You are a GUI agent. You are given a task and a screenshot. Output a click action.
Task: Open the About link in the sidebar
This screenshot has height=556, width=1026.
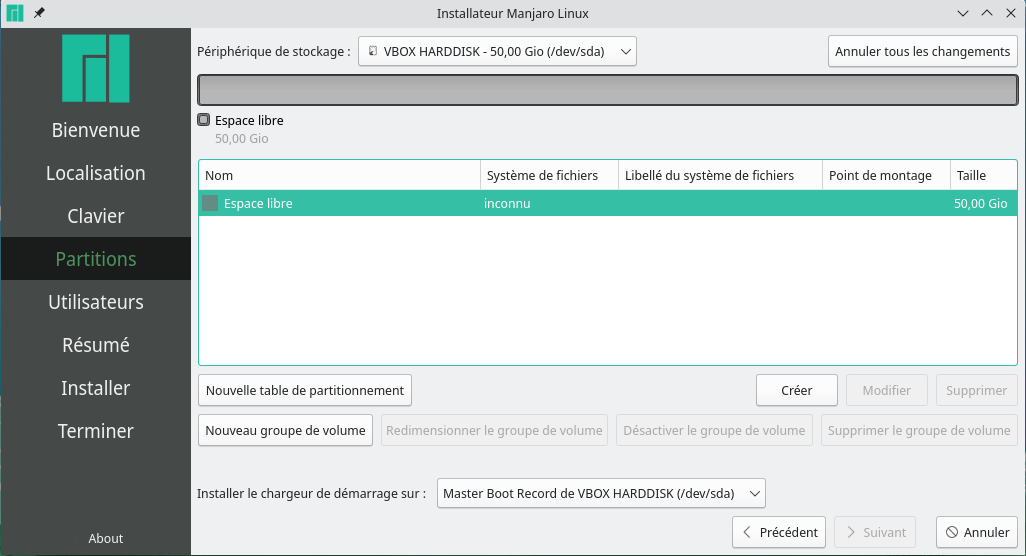[106, 538]
